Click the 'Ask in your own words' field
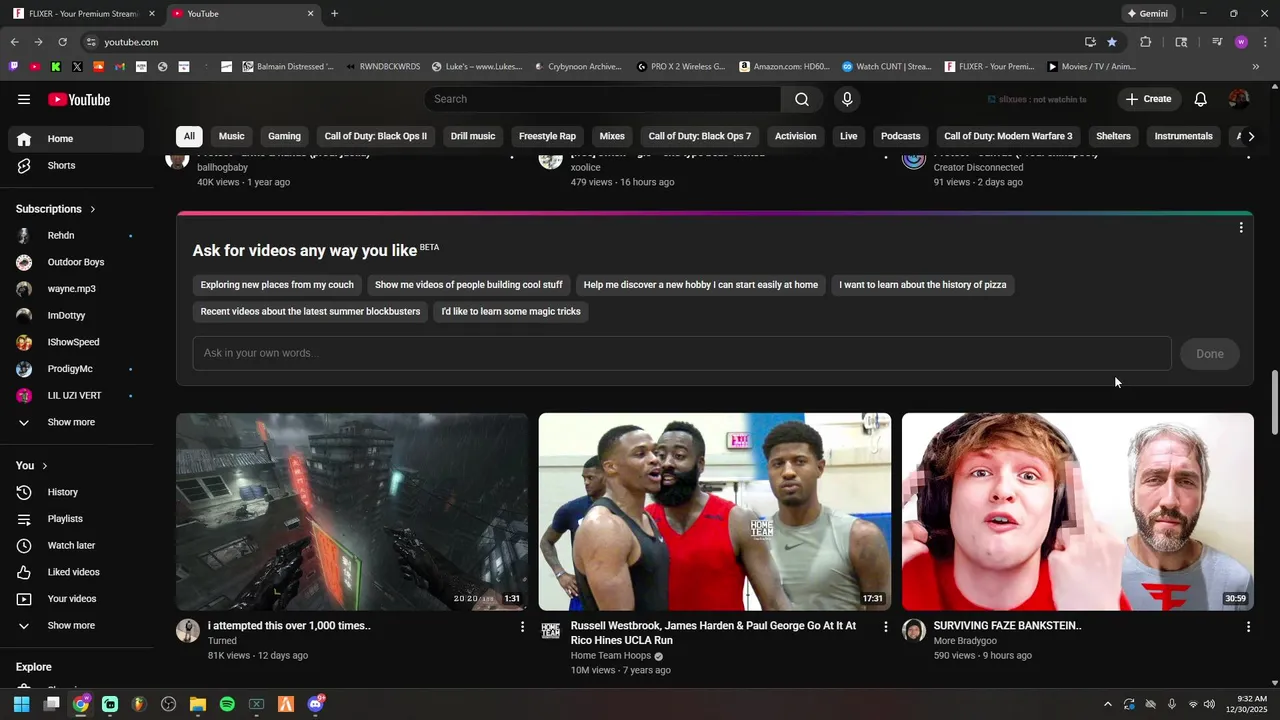The width and height of the screenshot is (1280, 720). pos(682,354)
